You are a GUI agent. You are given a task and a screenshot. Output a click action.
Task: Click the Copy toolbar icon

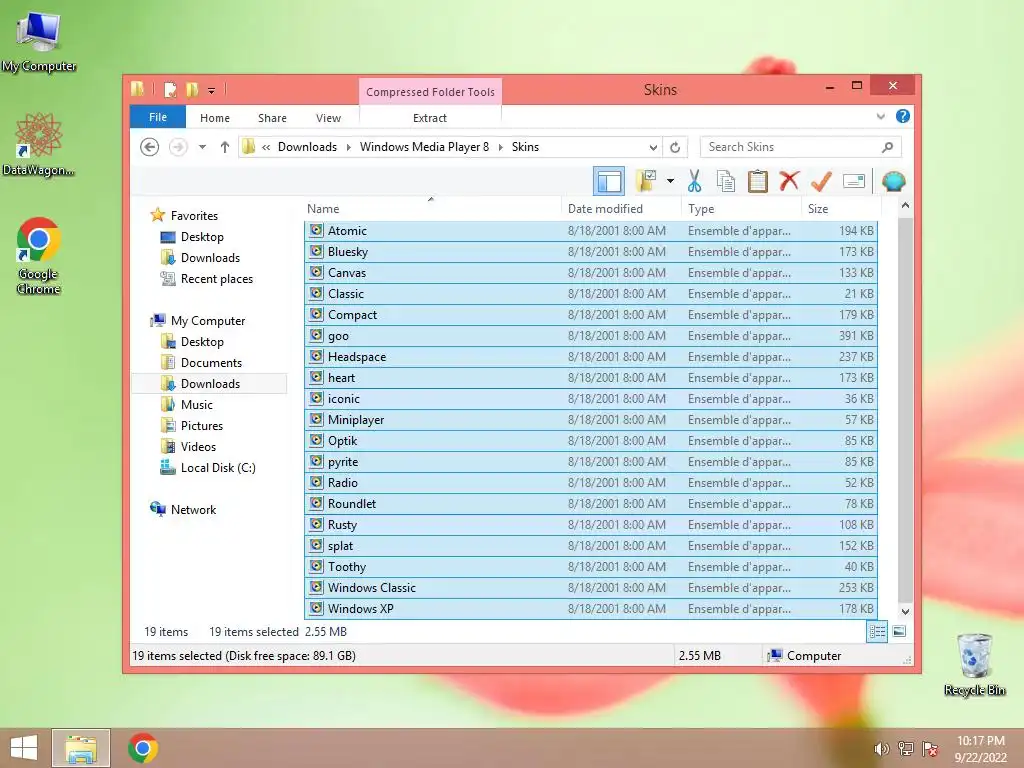[726, 181]
